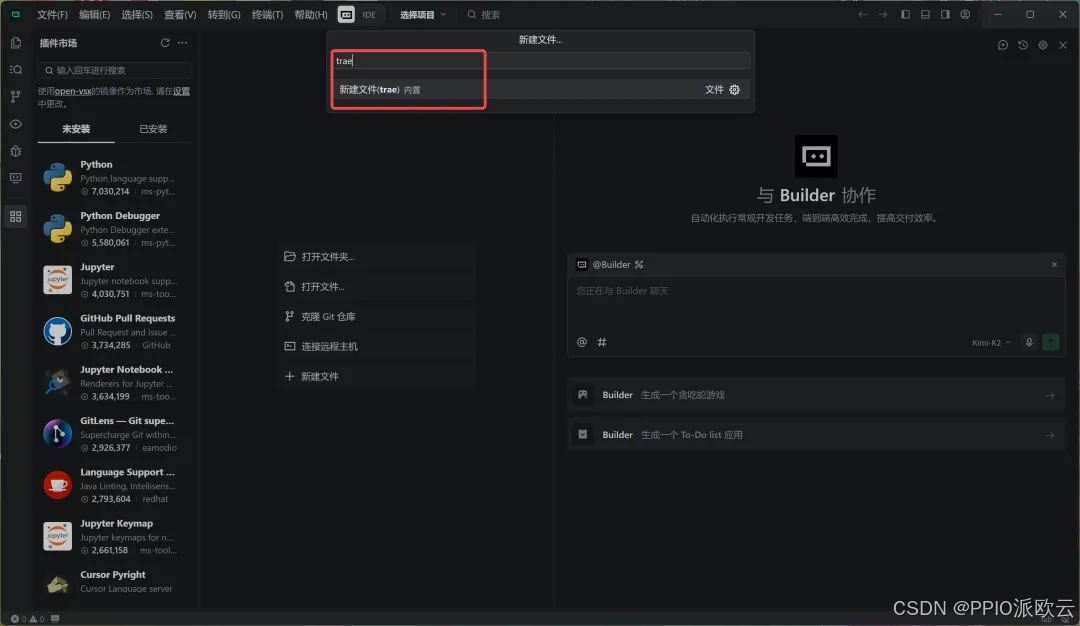This screenshot has width=1080, height=626.
Task: Send the chat message with green arrow
Action: (x=1051, y=342)
